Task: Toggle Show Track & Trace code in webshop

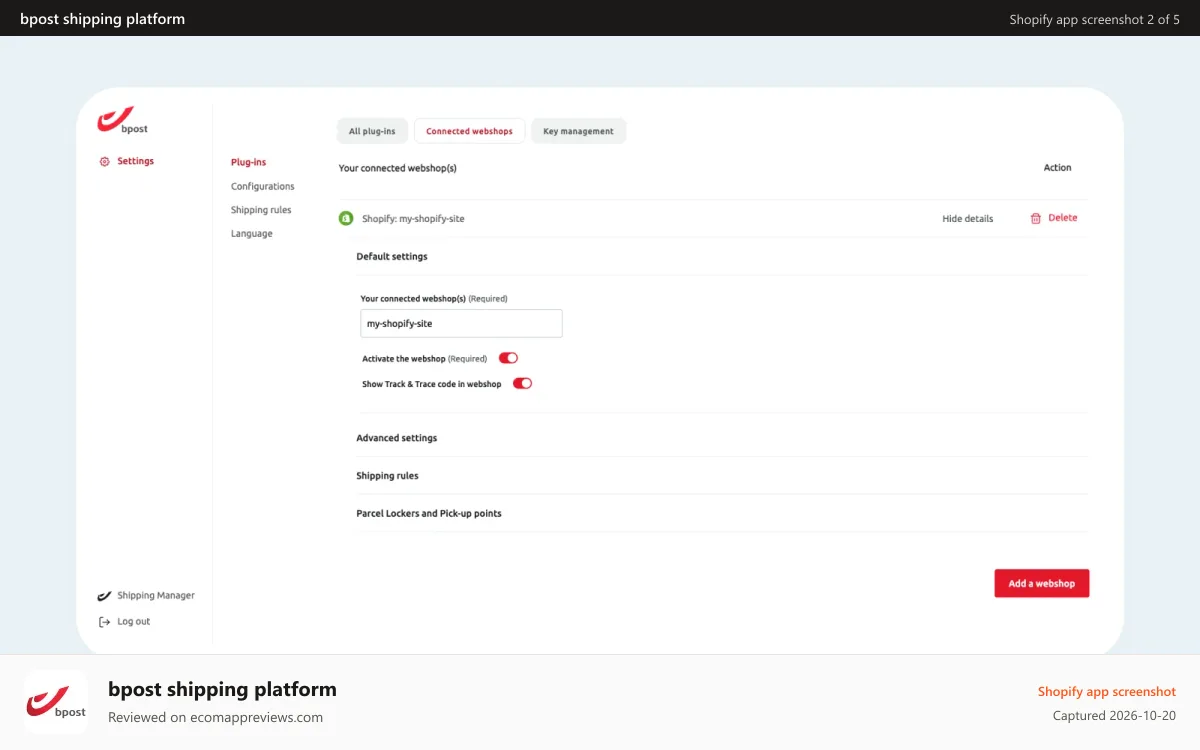Action: (522, 383)
